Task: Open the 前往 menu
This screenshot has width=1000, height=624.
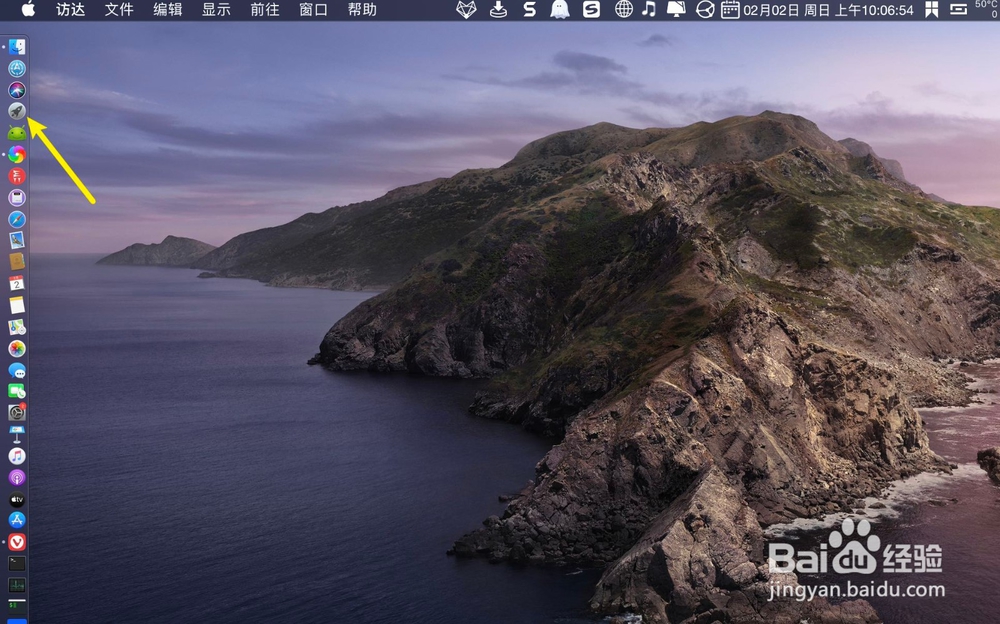Action: pyautogui.click(x=265, y=10)
